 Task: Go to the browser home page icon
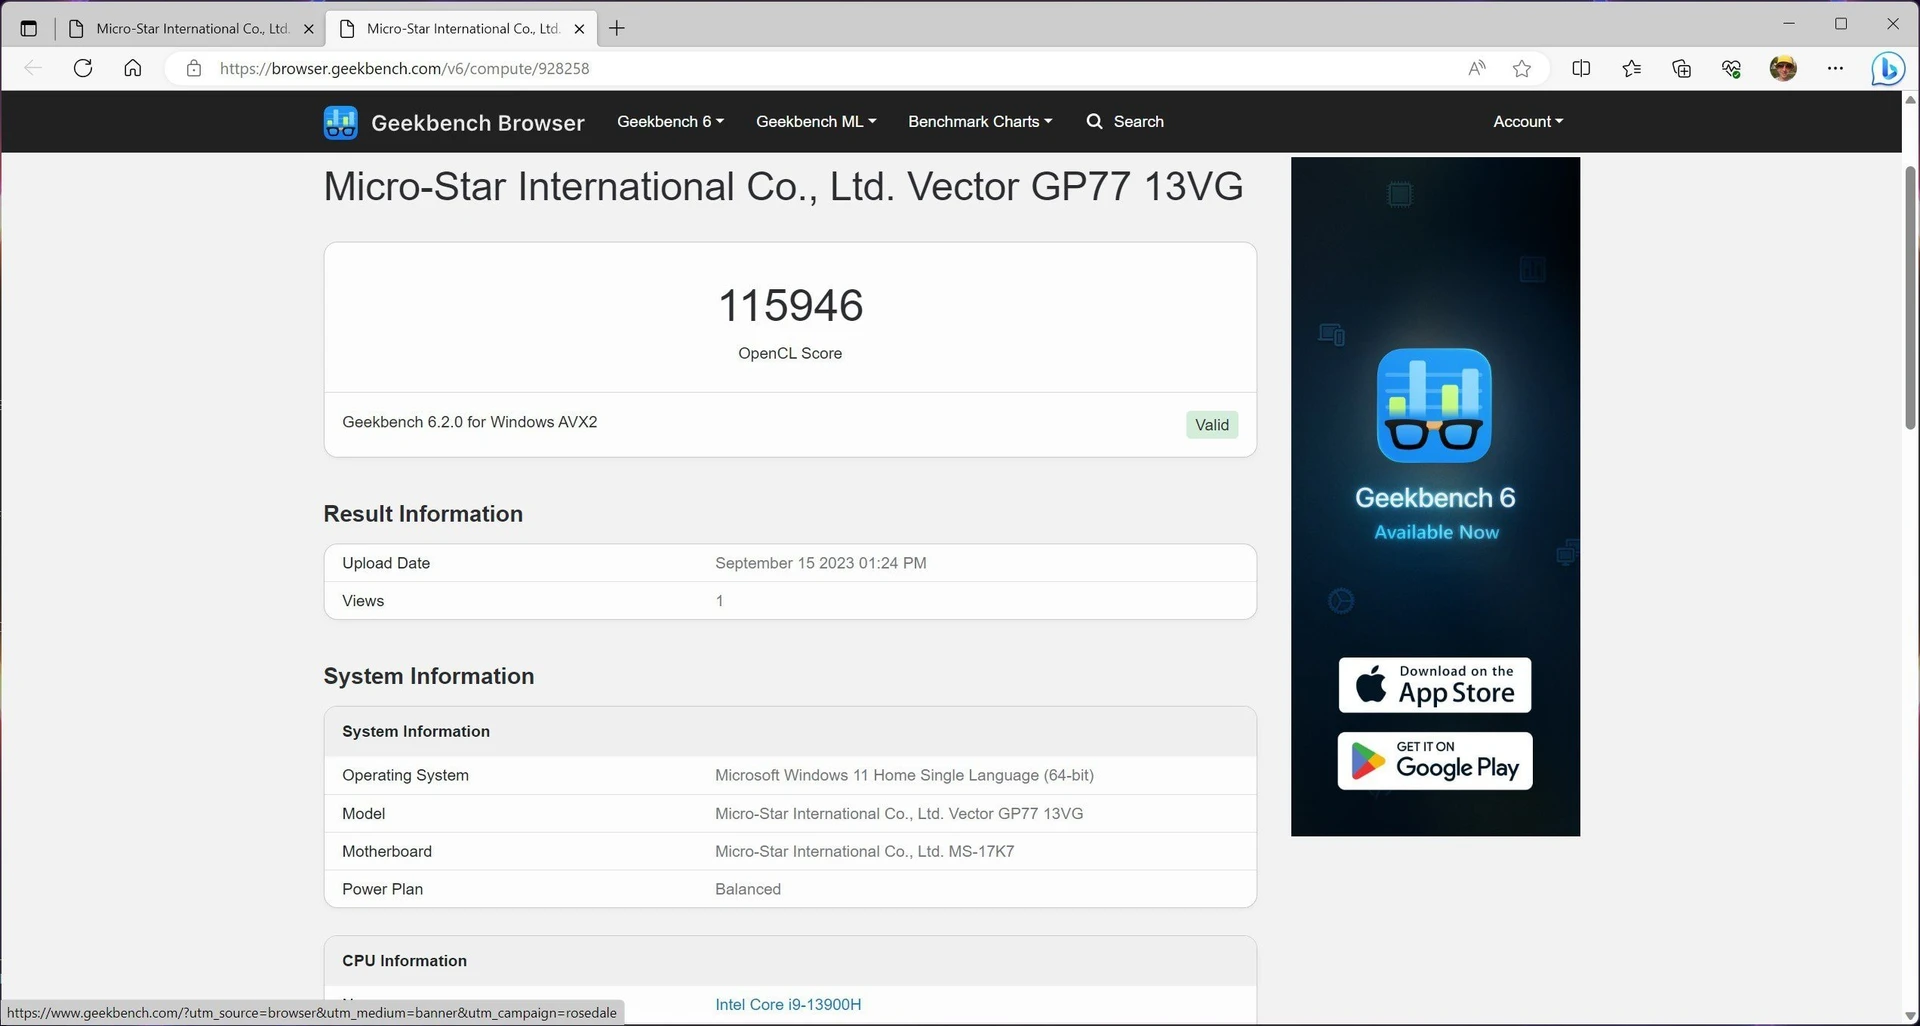pyautogui.click(x=132, y=68)
